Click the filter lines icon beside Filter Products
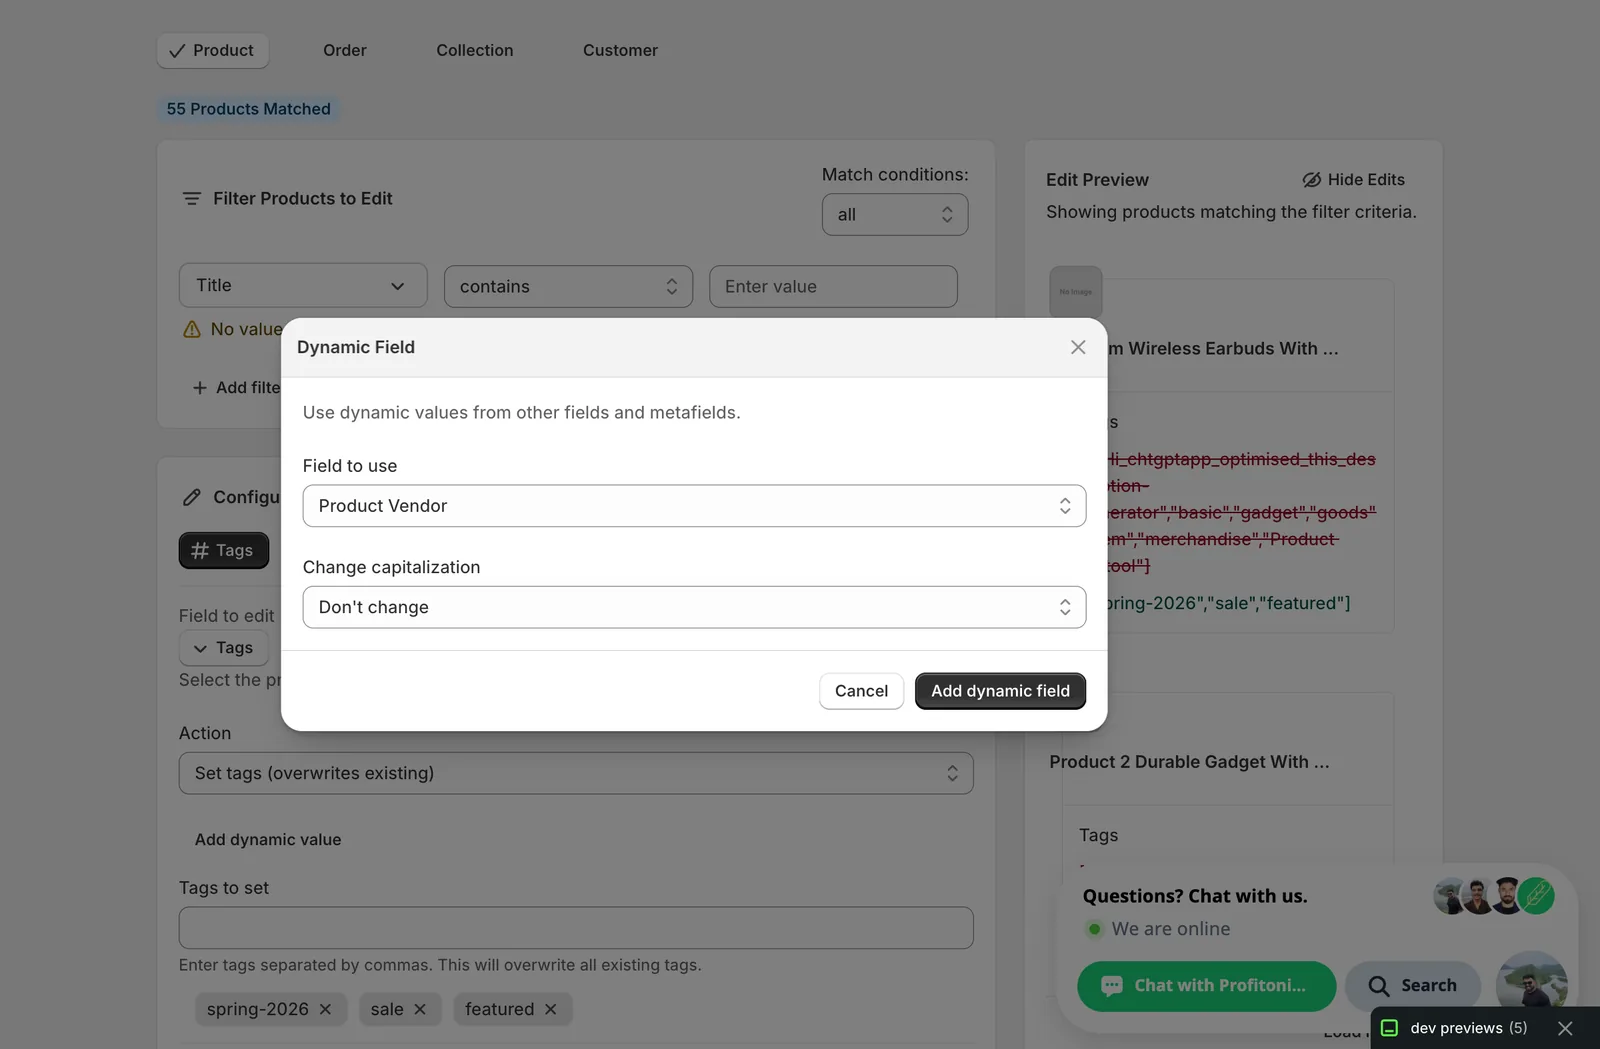Image resolution: width=1600 pixels, height=1049 pixels. pos(192,199)
